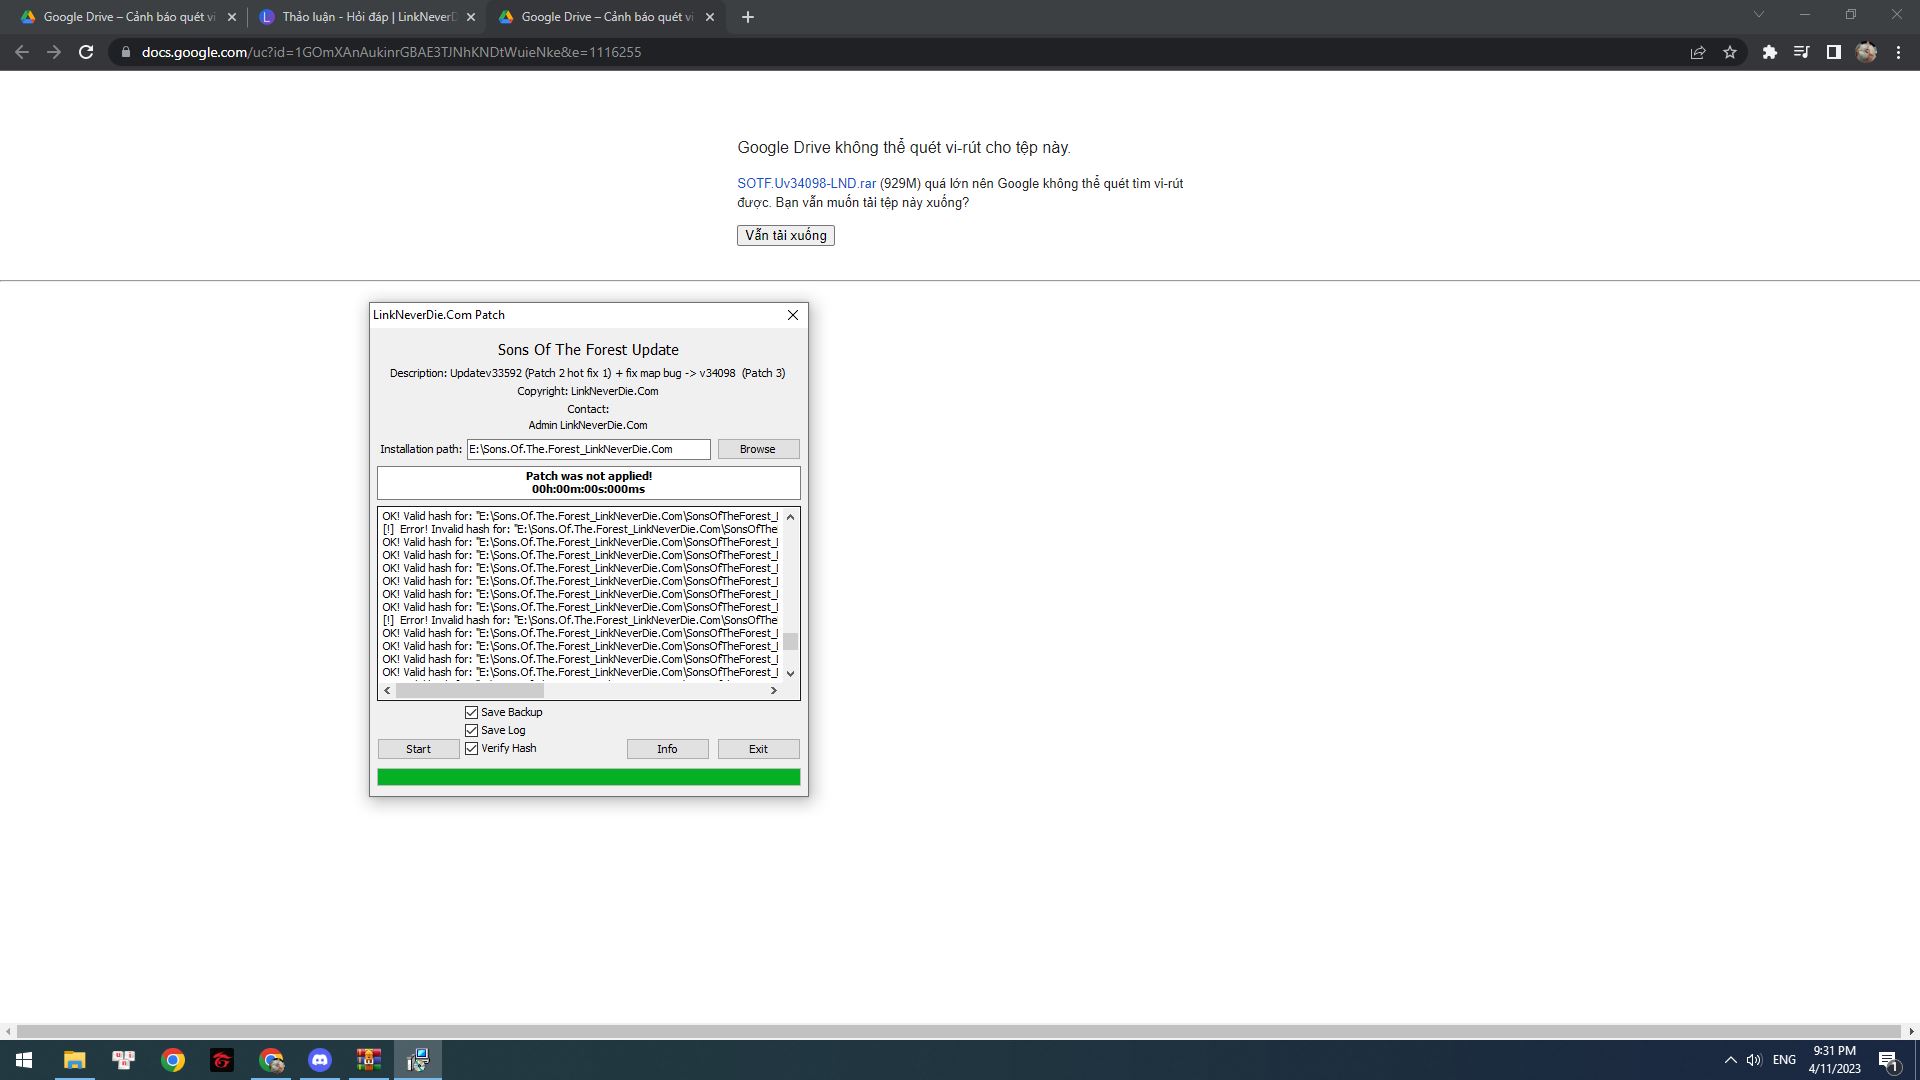Open Garena taskbar icon
This screenshot has width=1920, height=1080.
[x=222, y=1060]
